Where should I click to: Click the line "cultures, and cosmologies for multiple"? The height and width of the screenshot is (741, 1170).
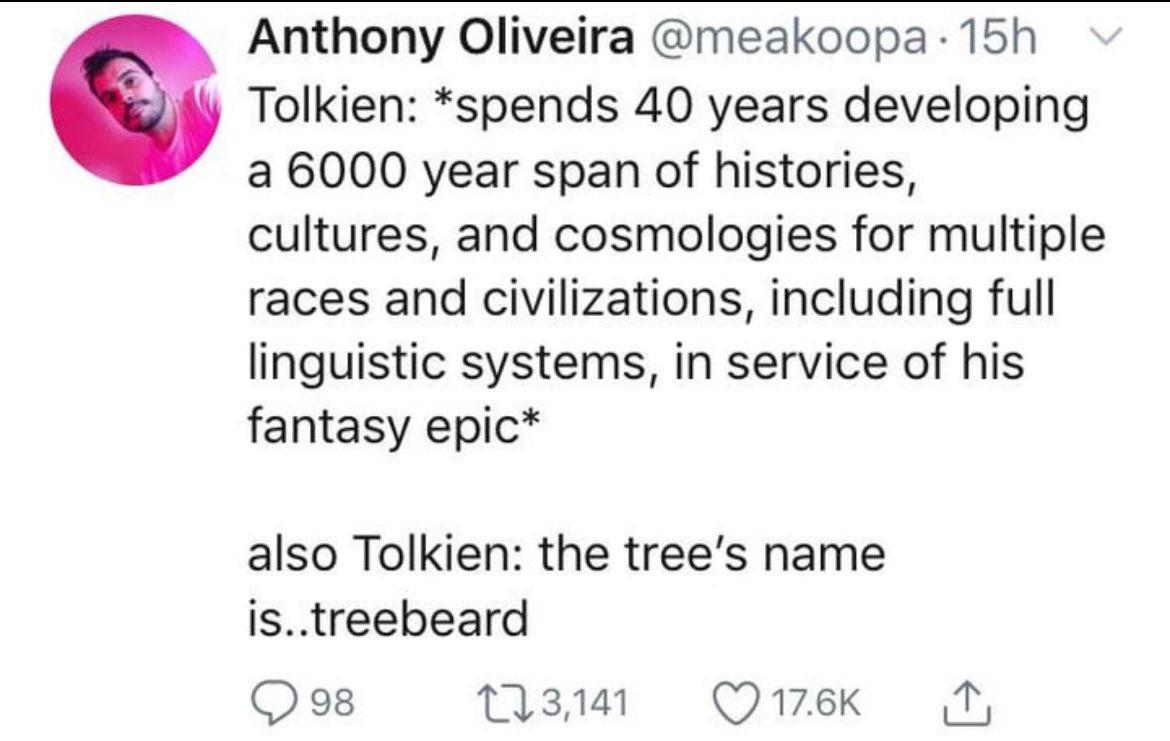click(676, 235)
